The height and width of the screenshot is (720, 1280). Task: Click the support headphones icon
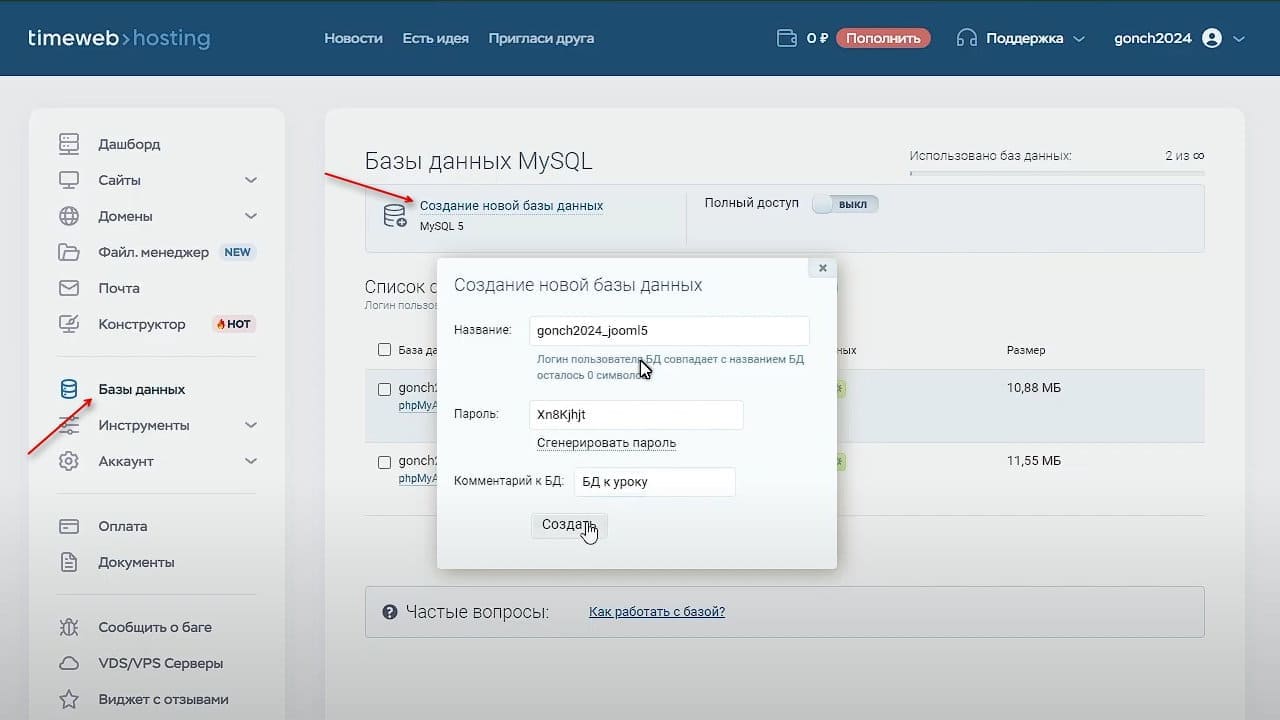(966, 38)
